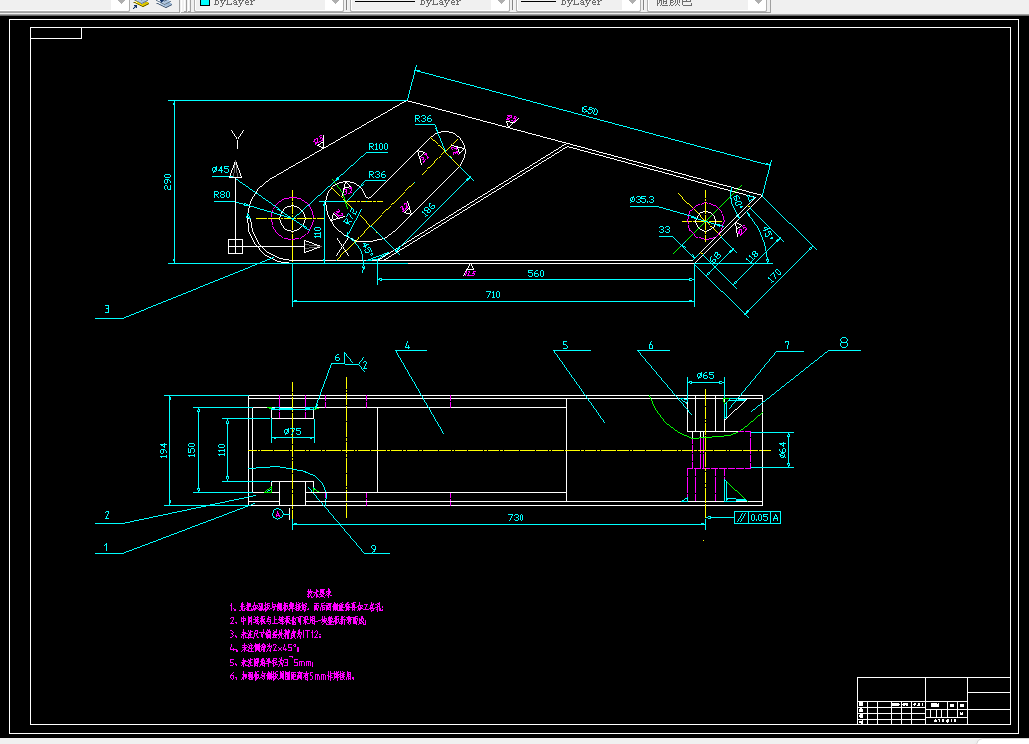Select technical note 4 mentioning 2×45°

click(265, 648)
